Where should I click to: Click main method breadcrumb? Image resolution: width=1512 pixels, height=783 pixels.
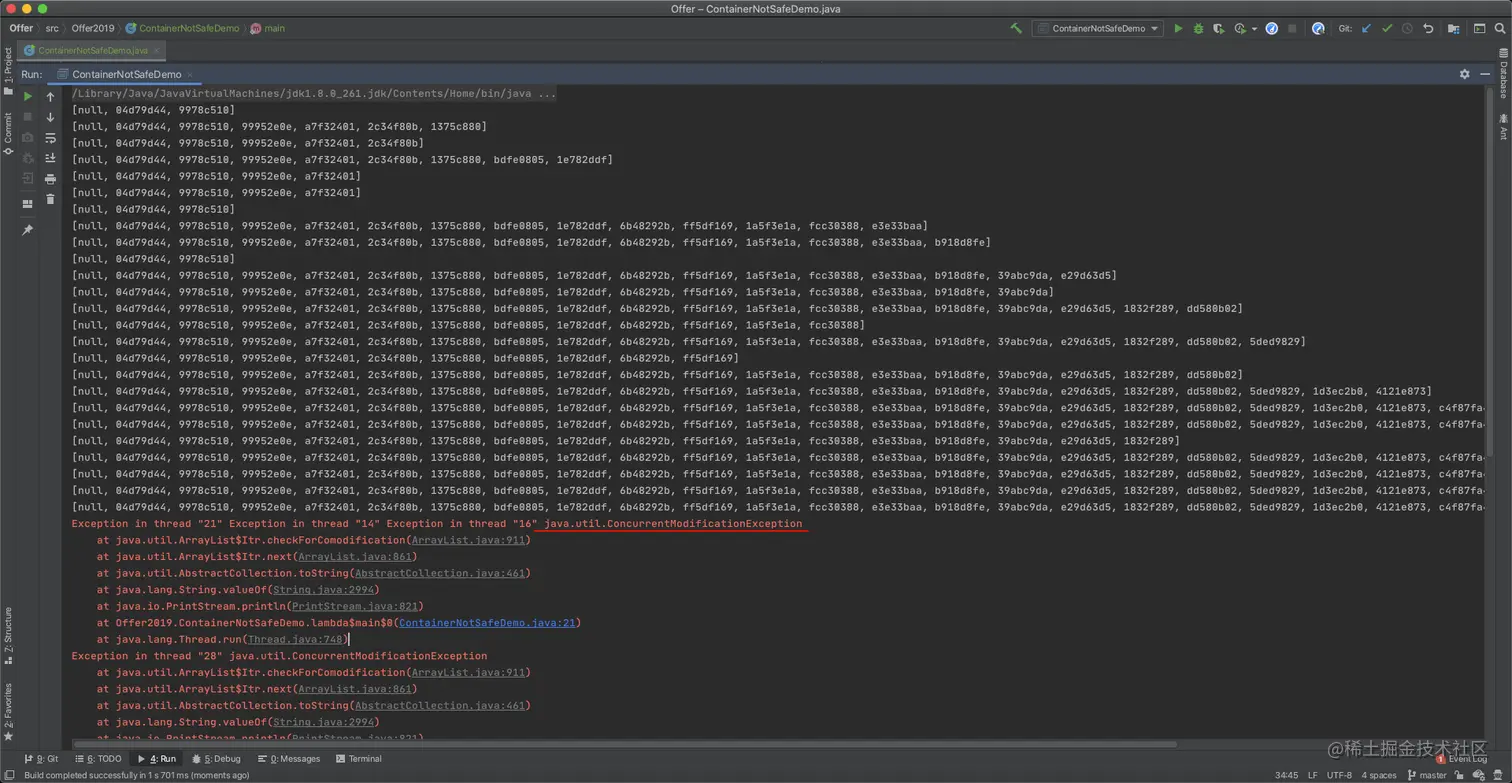268,29
